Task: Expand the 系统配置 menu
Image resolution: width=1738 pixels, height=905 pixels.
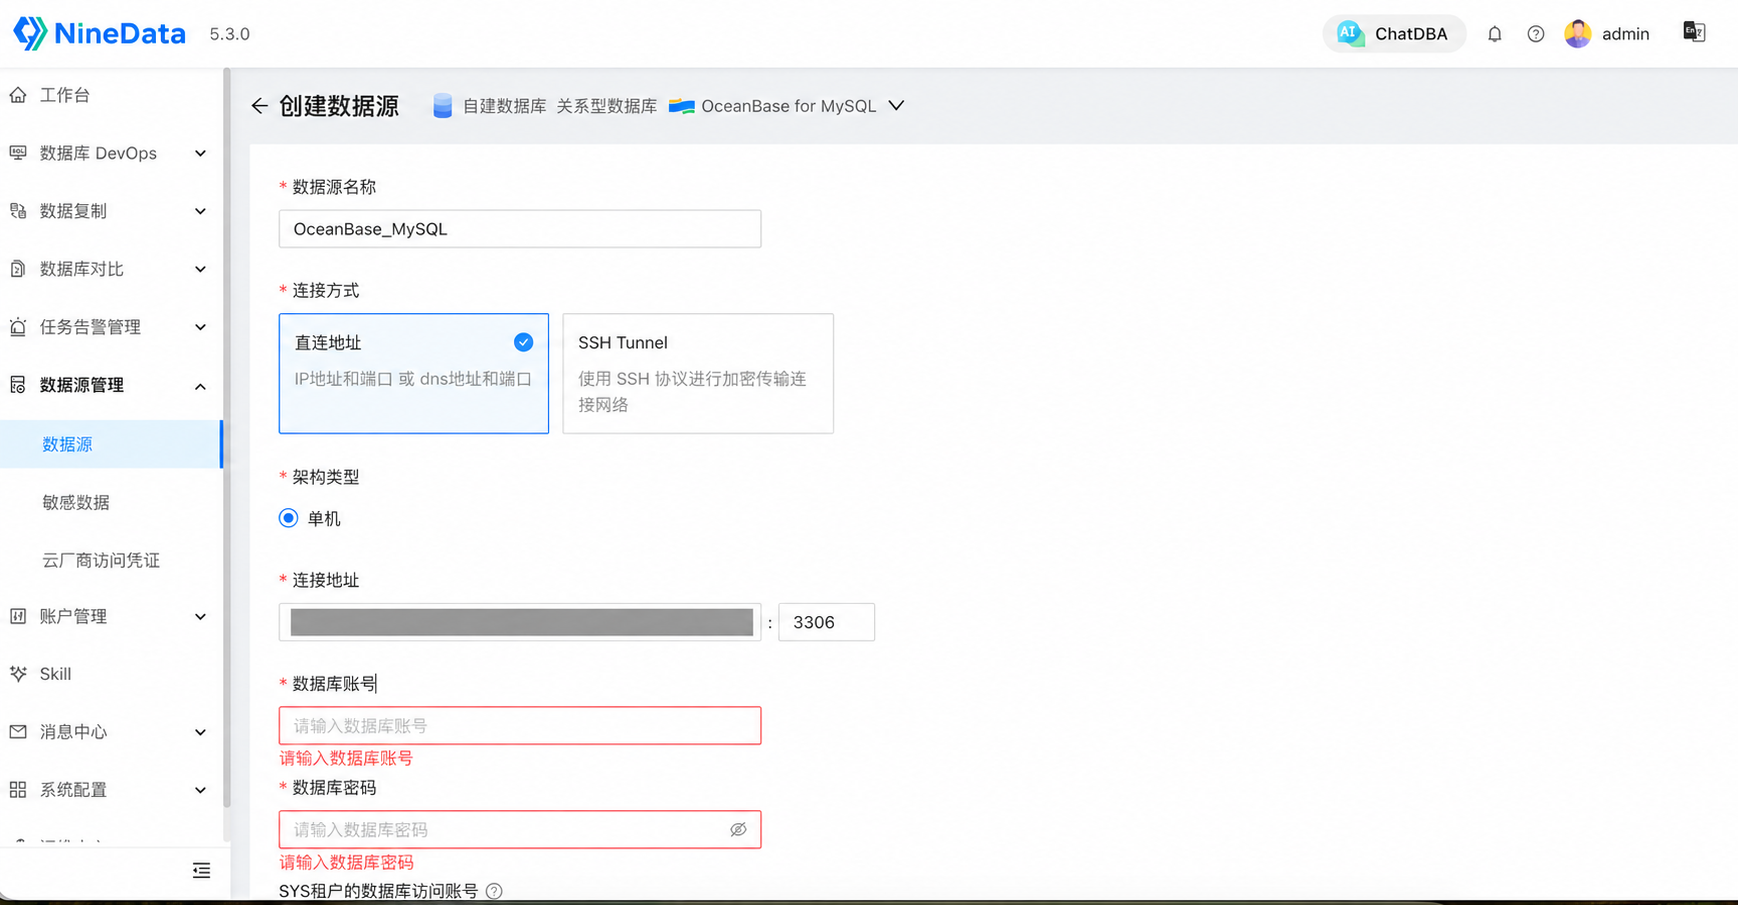Action: (x=110, y=790)
